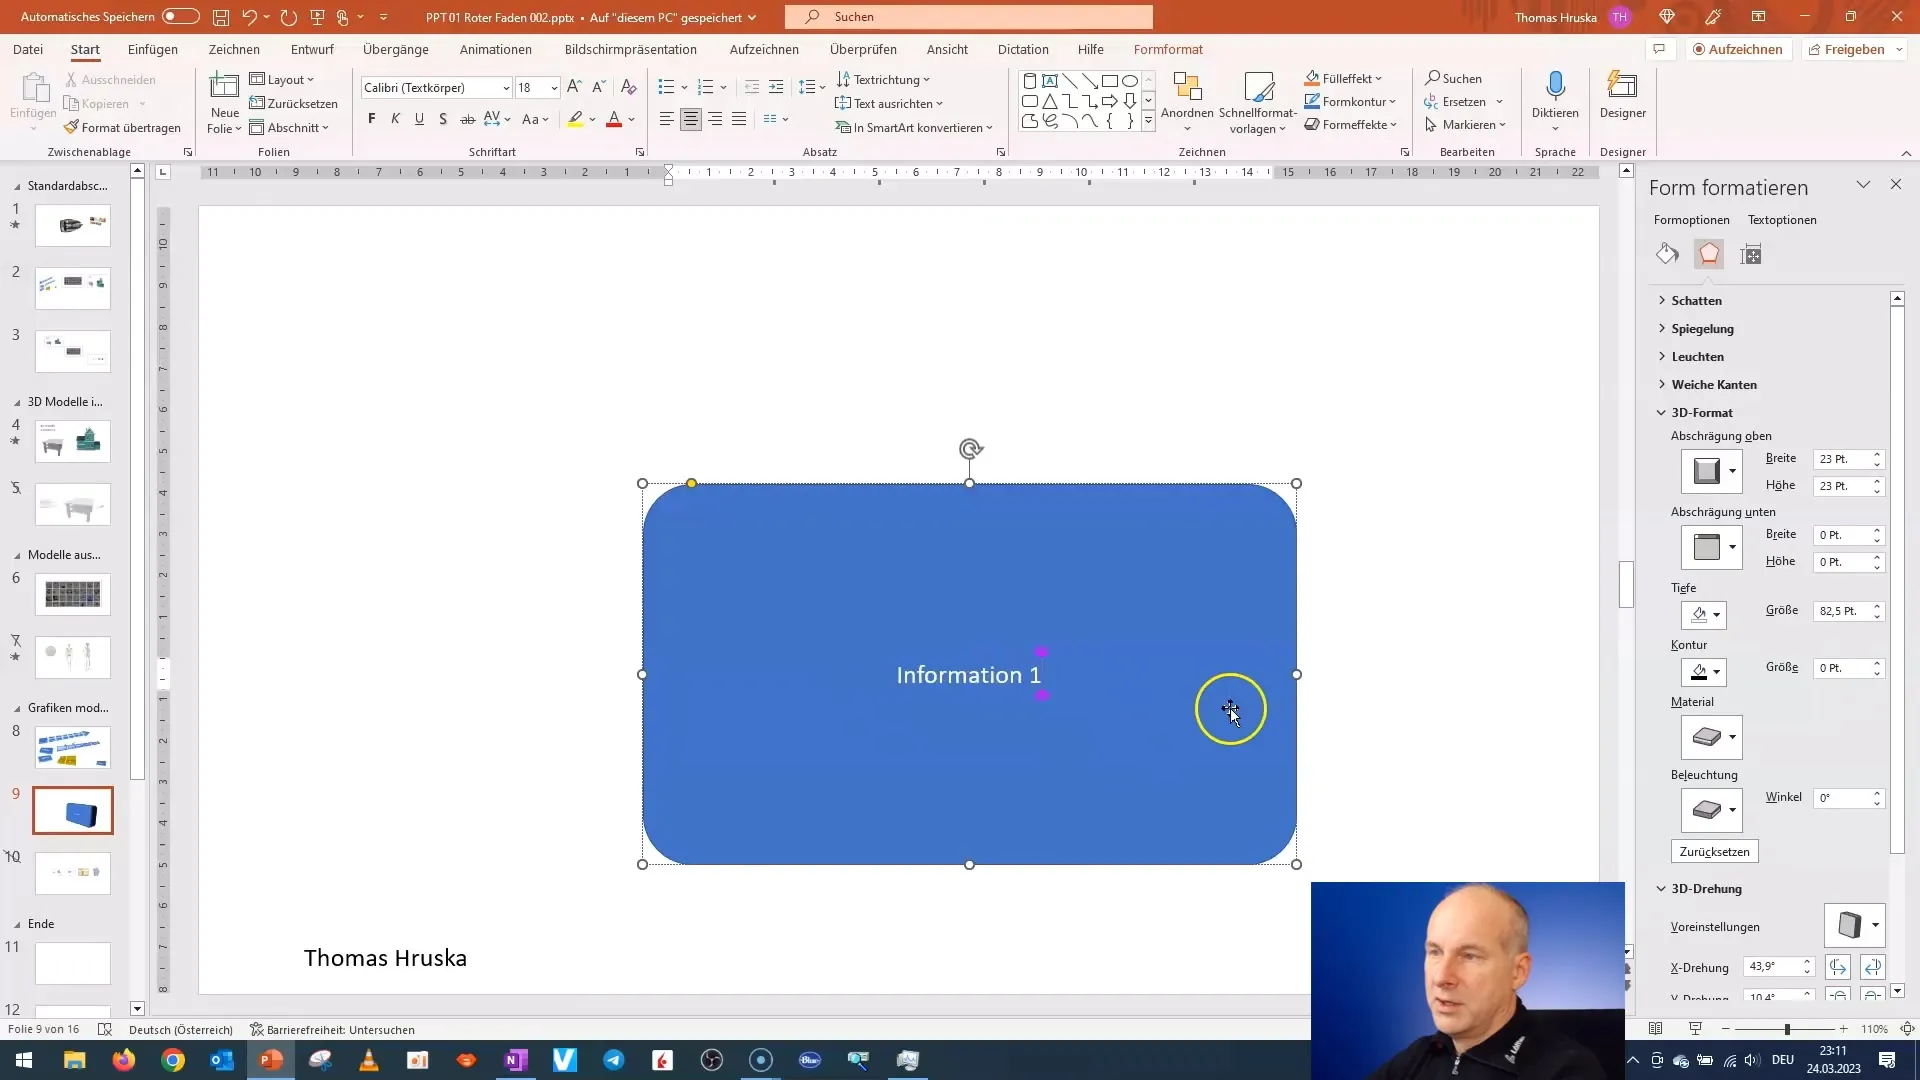Open the comments pane icon
This screenshot has width=1920, height=1080.
pos(1659,49)
